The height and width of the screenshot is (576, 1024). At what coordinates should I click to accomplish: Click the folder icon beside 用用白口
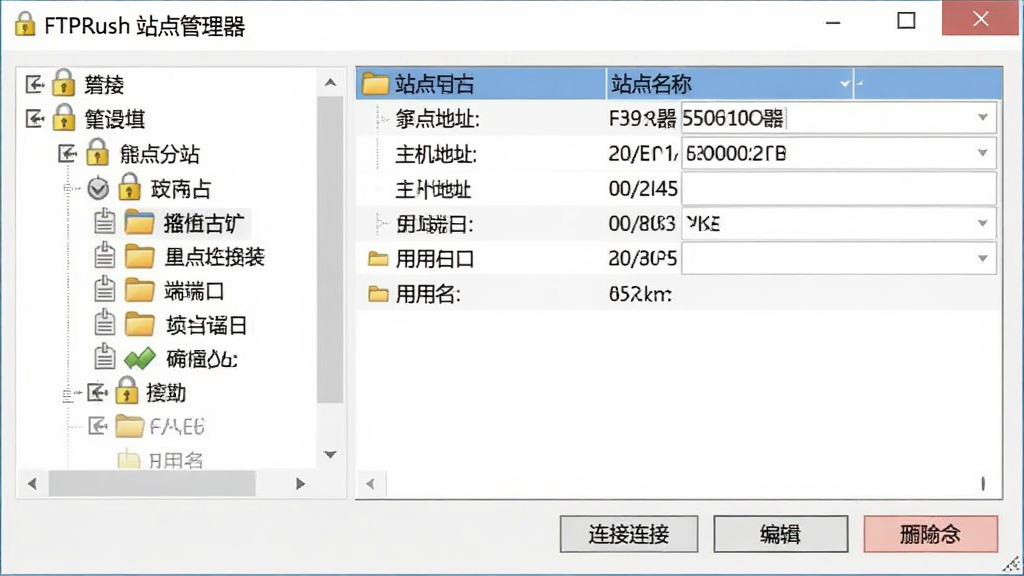click(378, 259)
